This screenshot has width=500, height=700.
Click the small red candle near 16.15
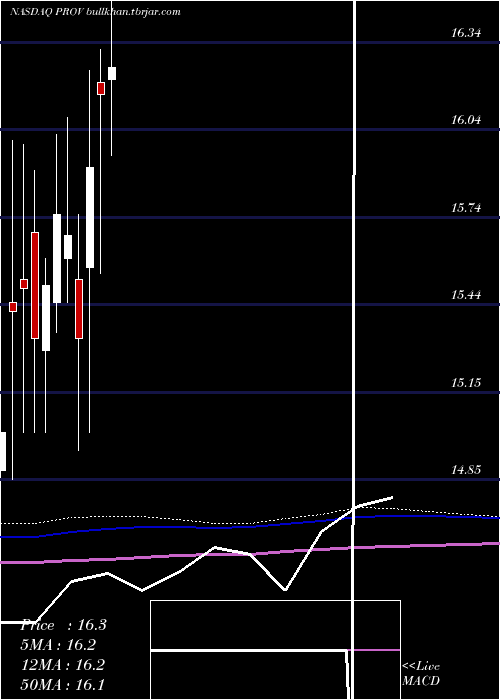pyautogui.click(x=101, y=88)
